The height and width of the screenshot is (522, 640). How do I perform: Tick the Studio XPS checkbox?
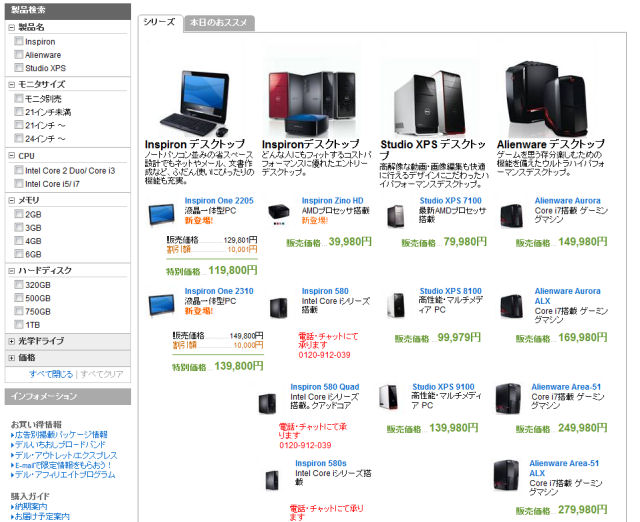point(18,67)
